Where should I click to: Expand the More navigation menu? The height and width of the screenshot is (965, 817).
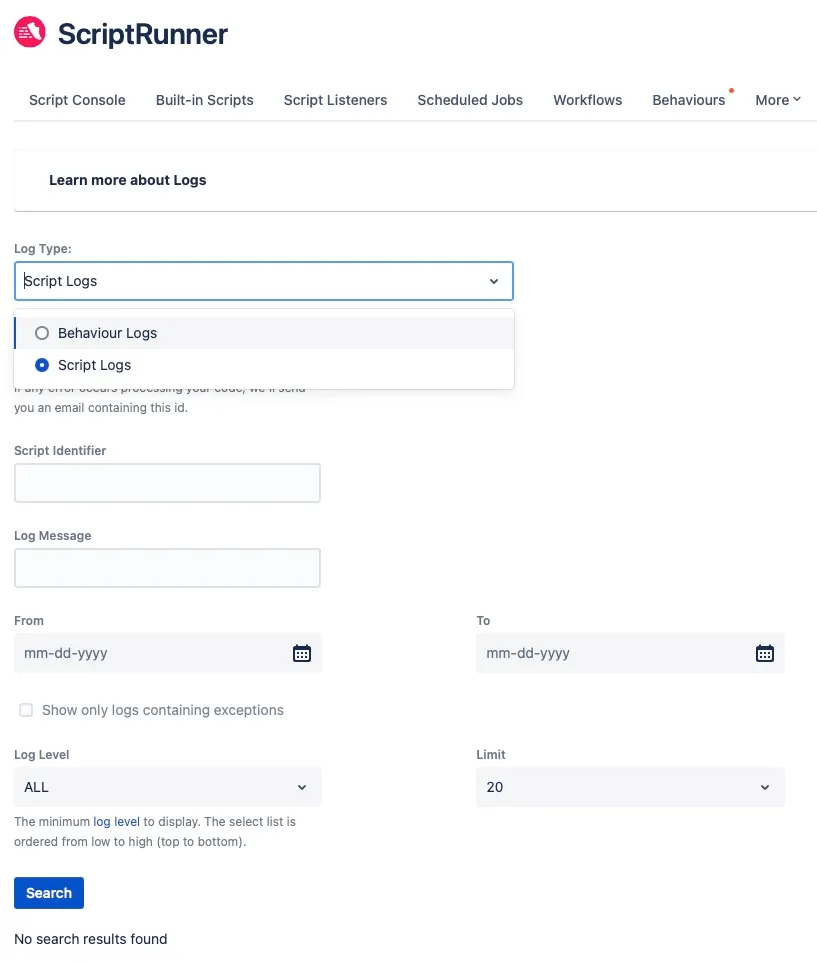tap(778, 100)
